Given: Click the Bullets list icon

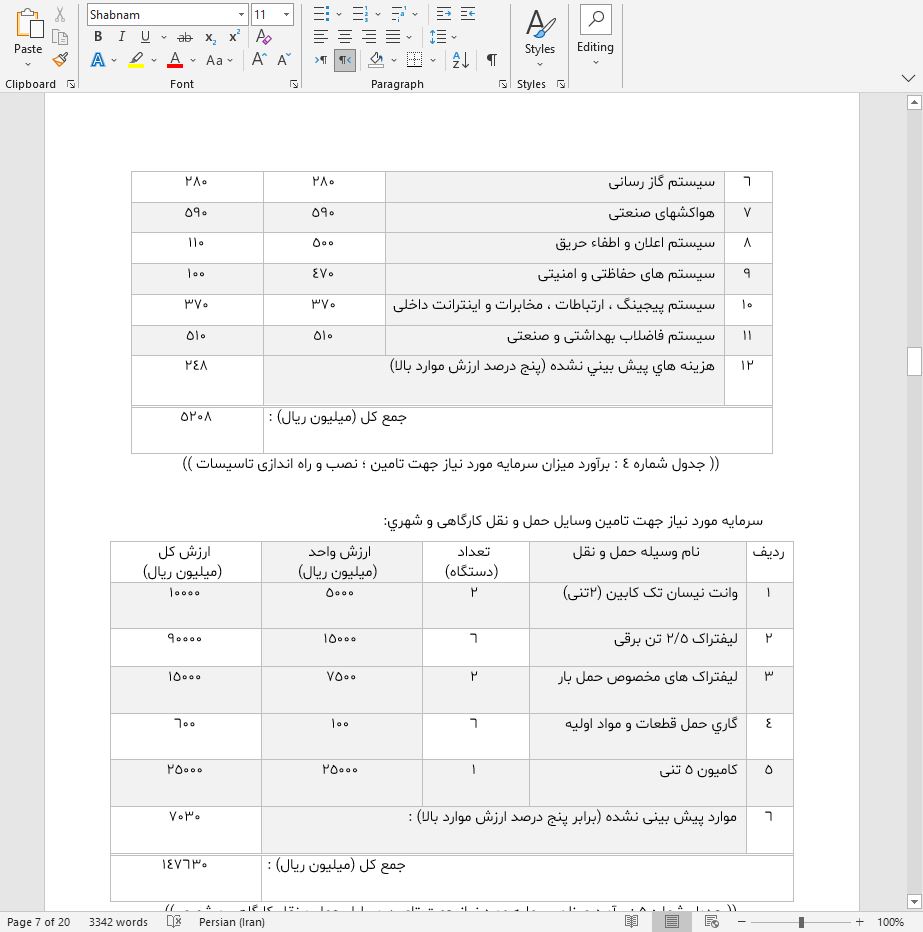Looking at the screenshot, I should 322,14.
